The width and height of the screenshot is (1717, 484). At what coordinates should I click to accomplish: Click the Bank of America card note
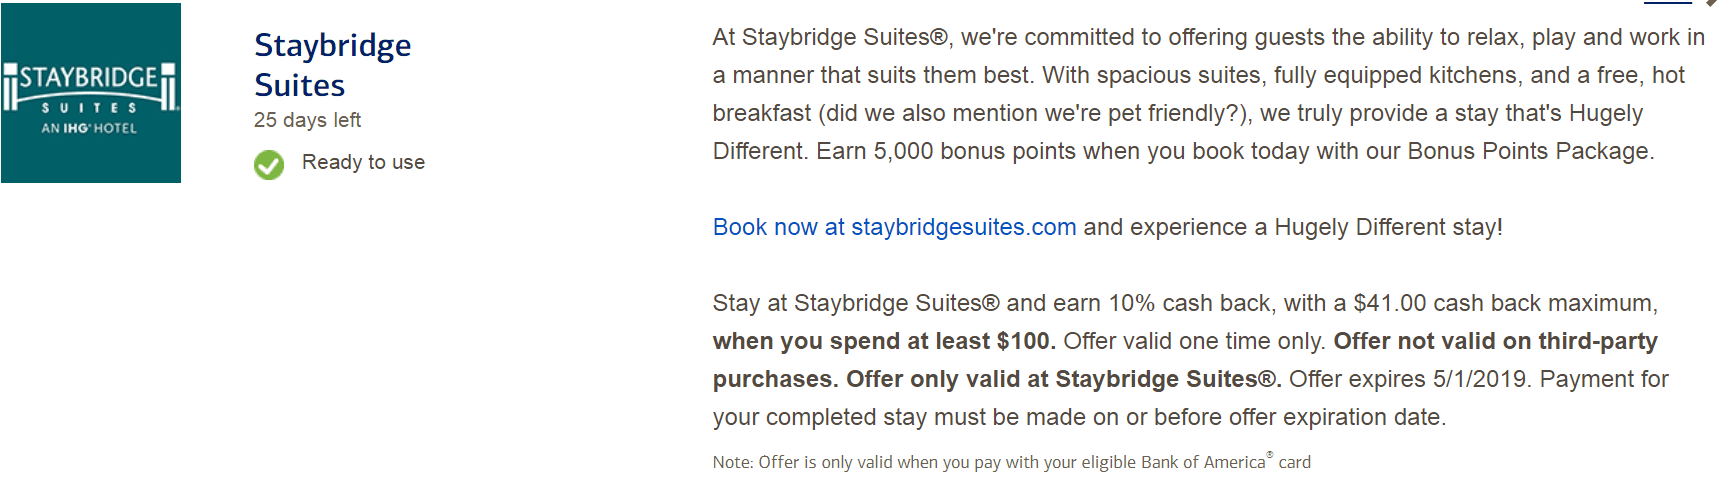point(1011,461)
